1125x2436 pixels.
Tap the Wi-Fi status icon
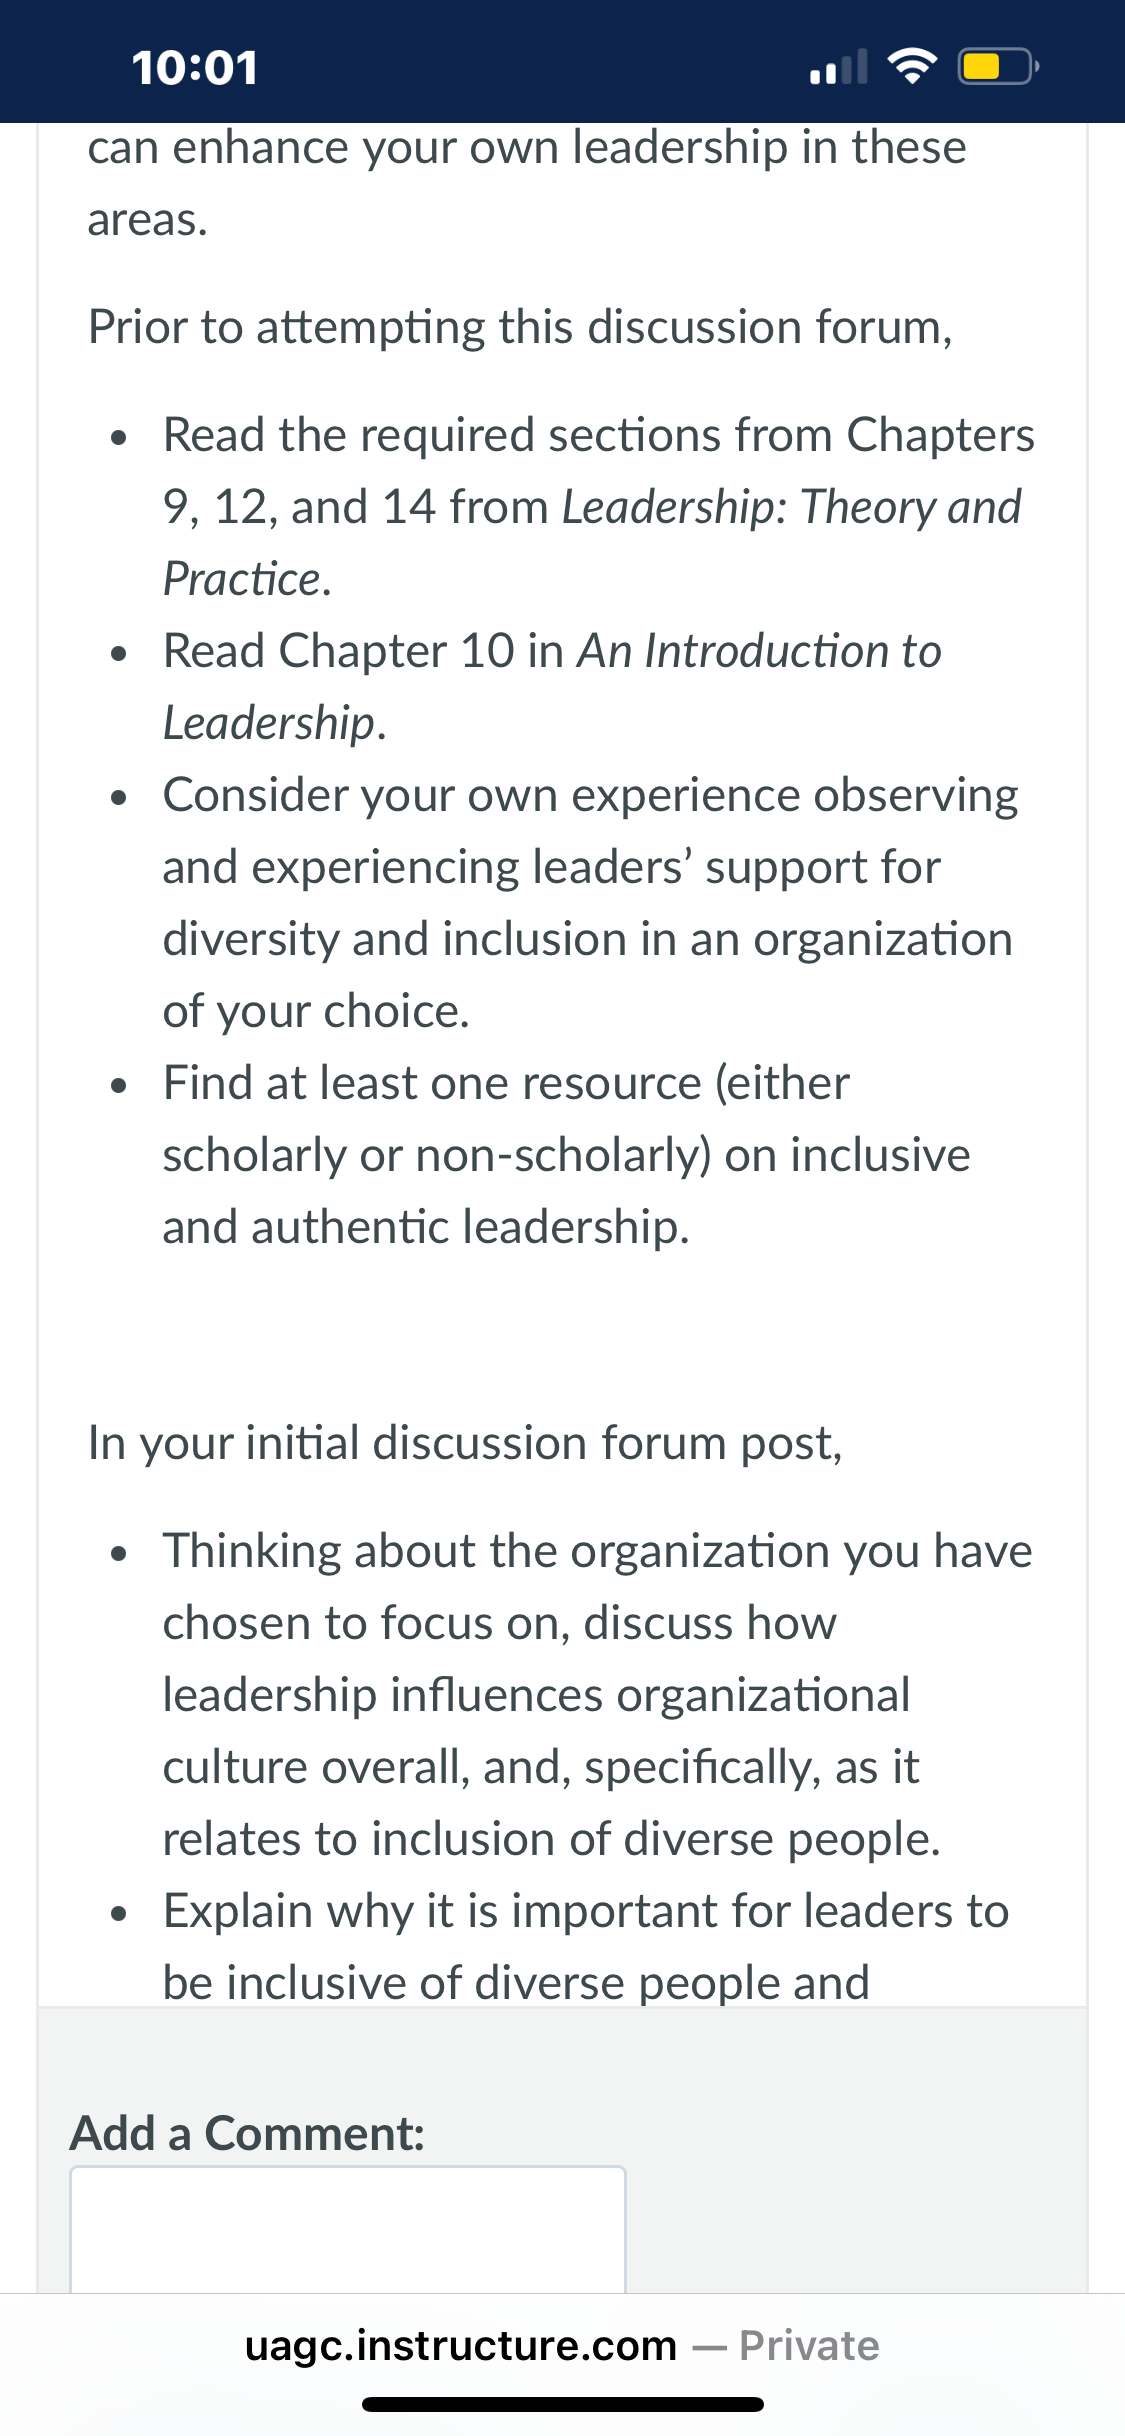tap(911, 66)
